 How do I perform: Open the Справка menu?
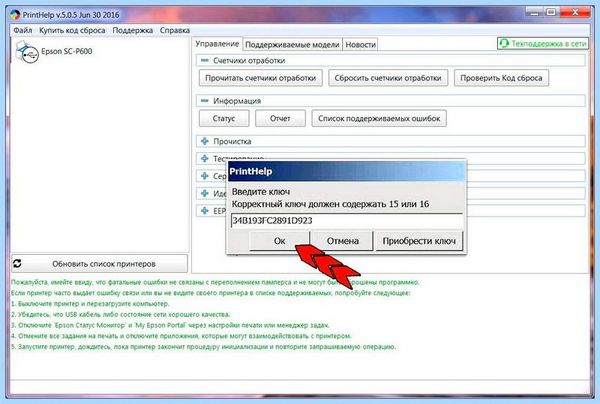click(175, 30)
